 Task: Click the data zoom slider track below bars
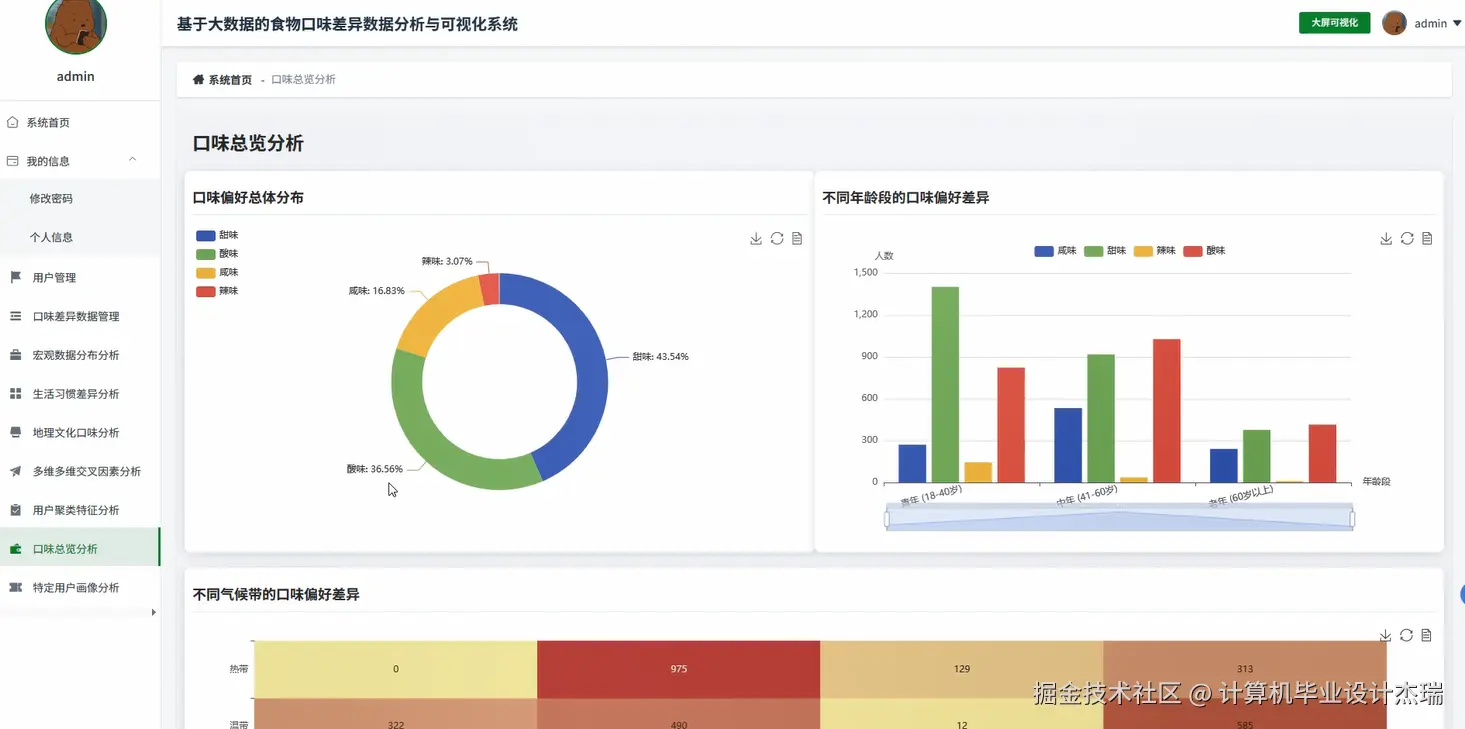click(1119, 520)
